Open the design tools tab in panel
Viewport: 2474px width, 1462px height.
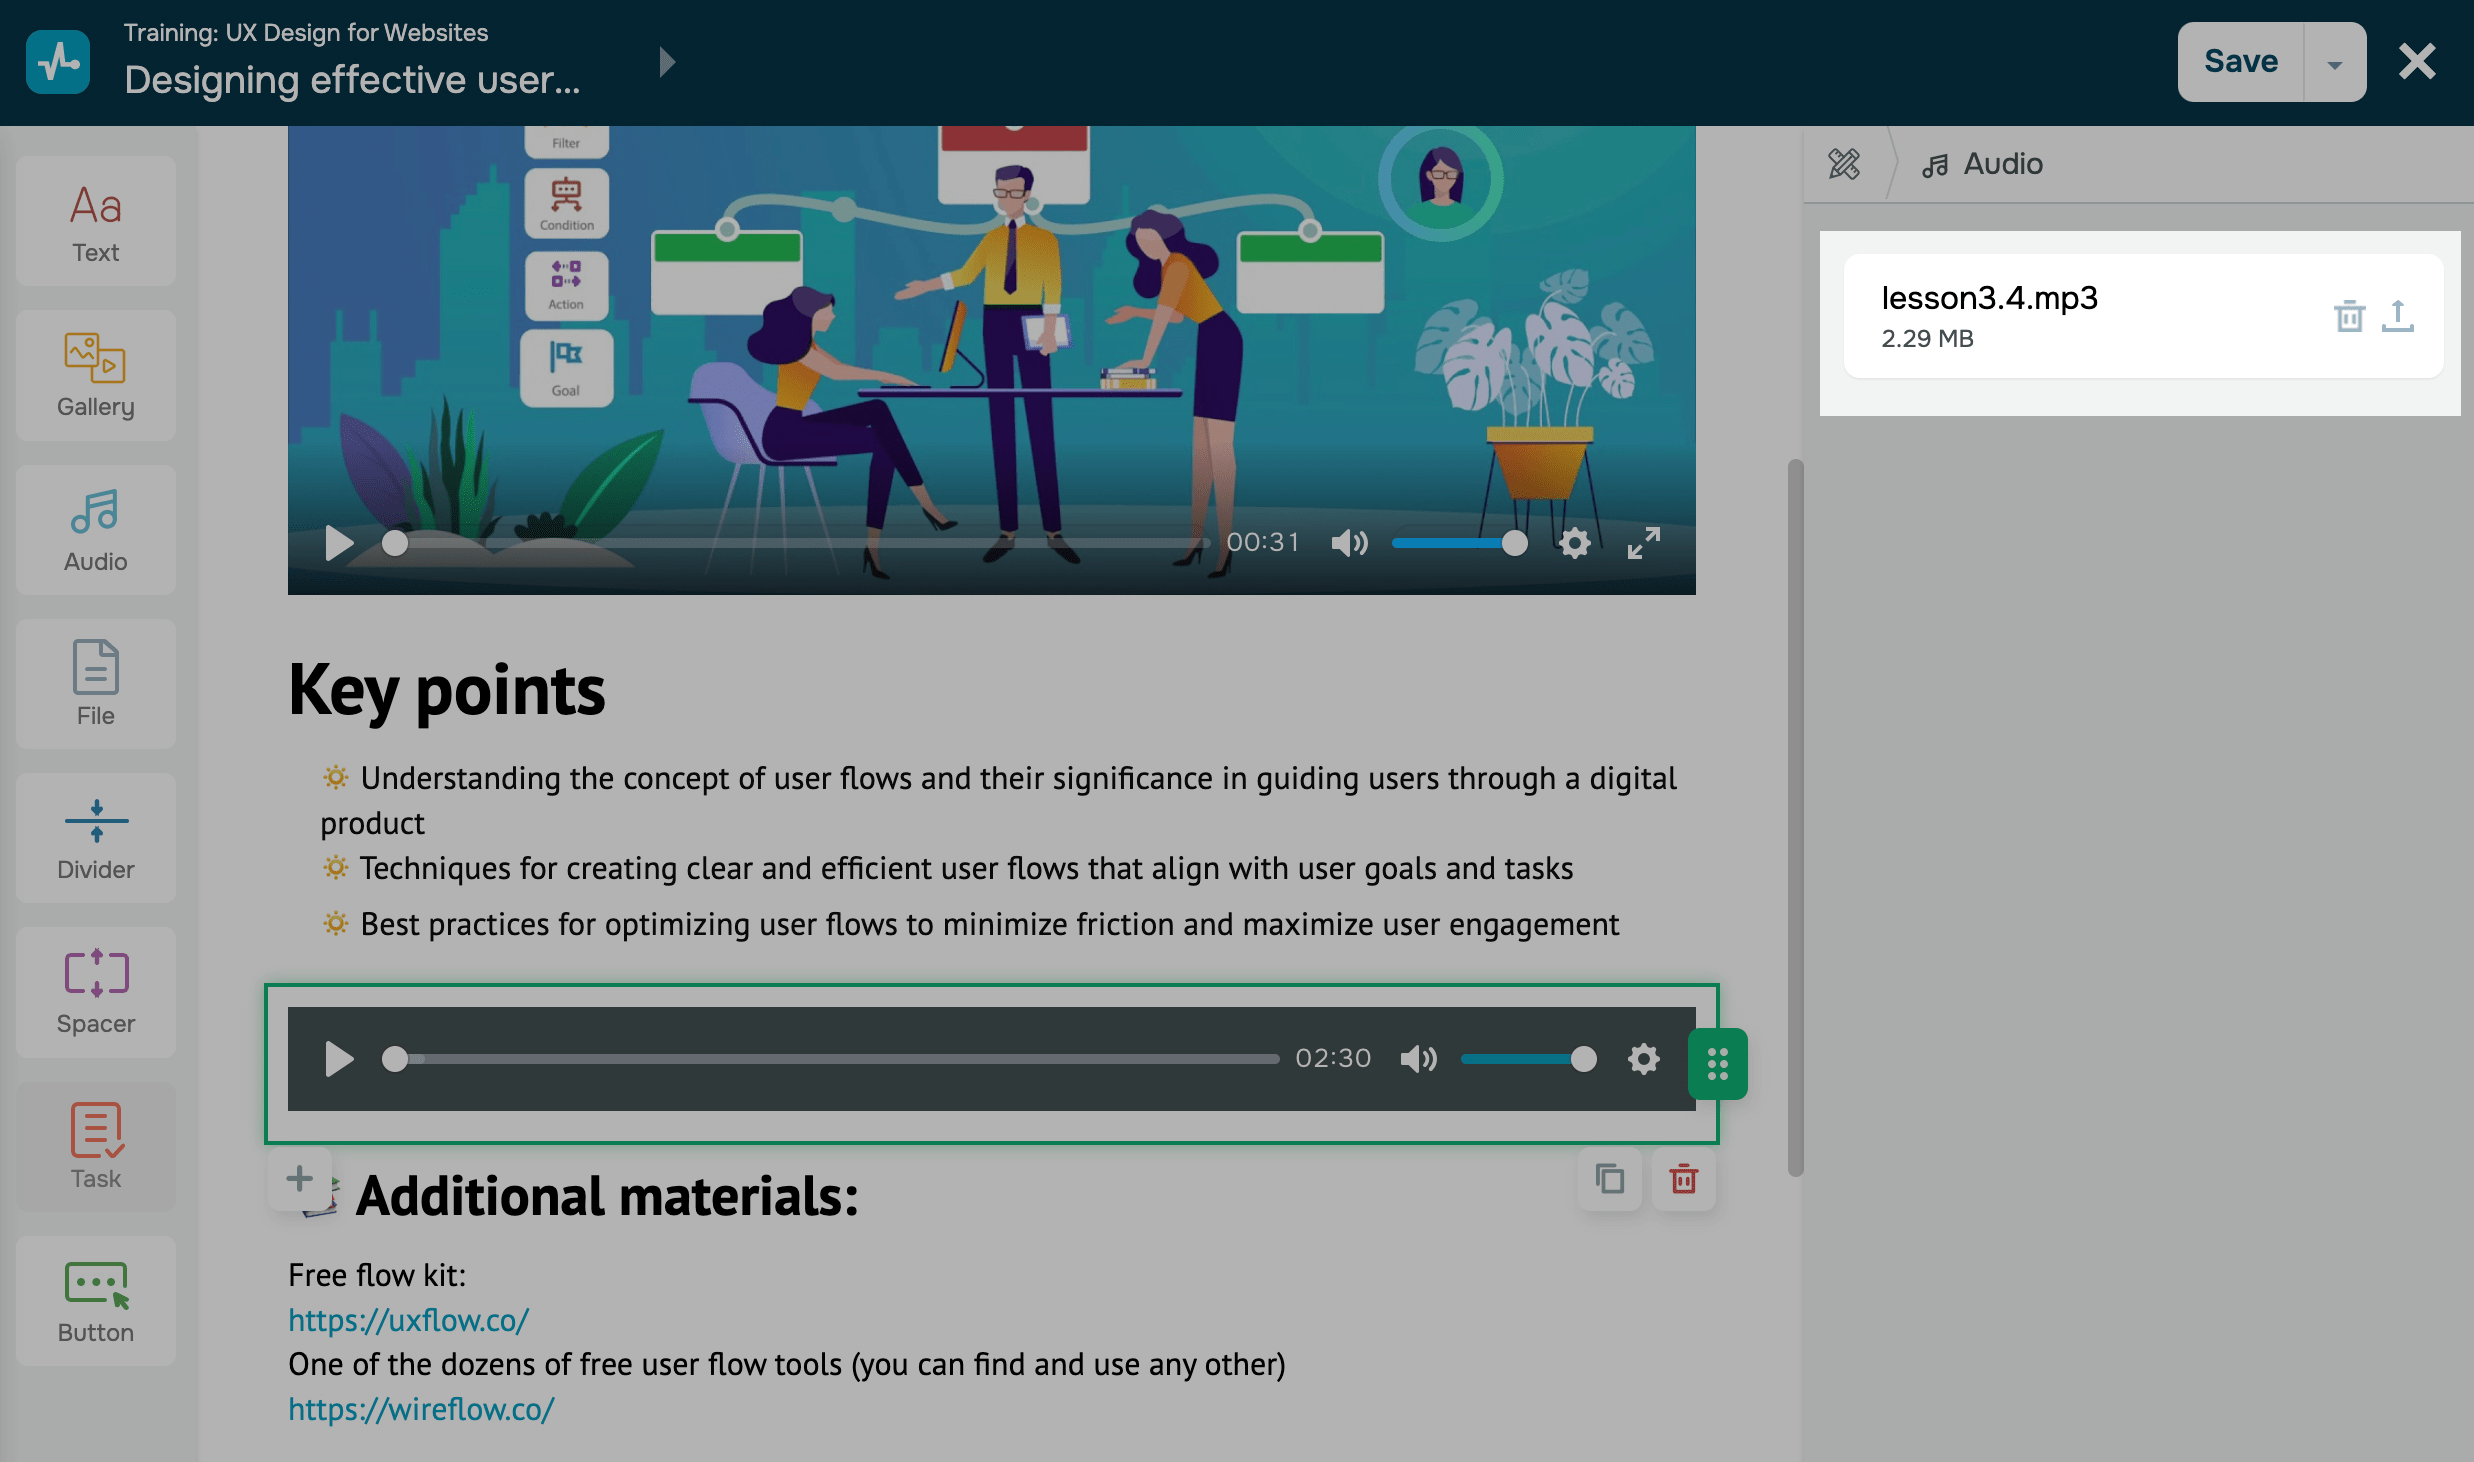1844,164
